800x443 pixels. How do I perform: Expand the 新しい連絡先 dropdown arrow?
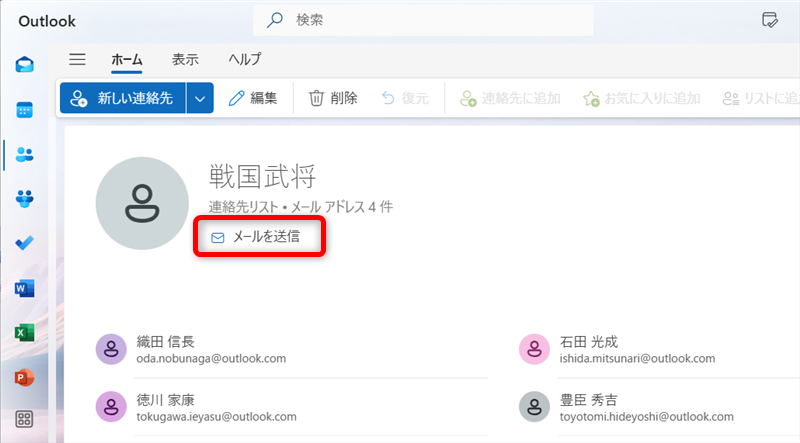(x=201, y=98)
